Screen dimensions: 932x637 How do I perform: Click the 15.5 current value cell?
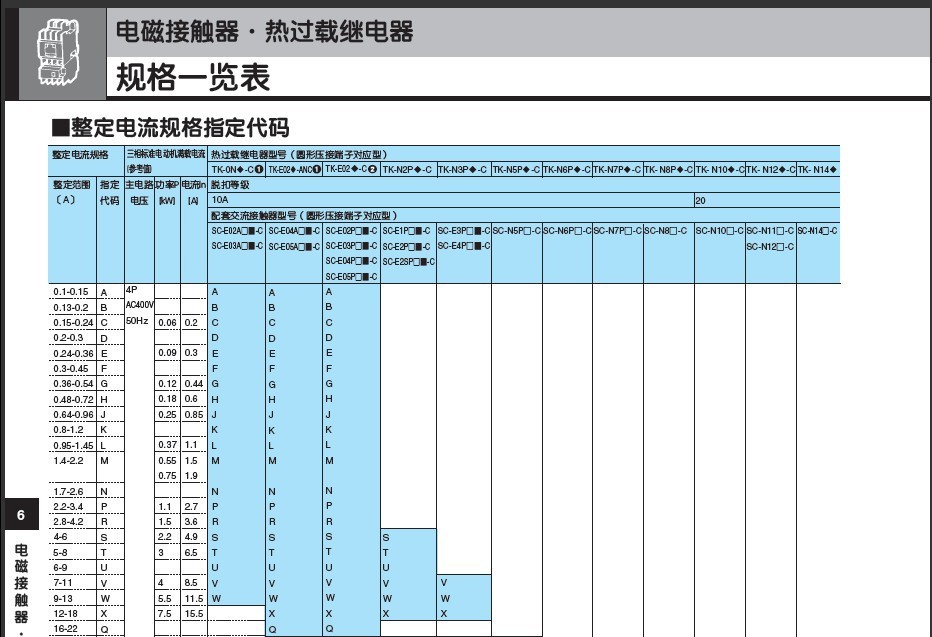(193, 613)
